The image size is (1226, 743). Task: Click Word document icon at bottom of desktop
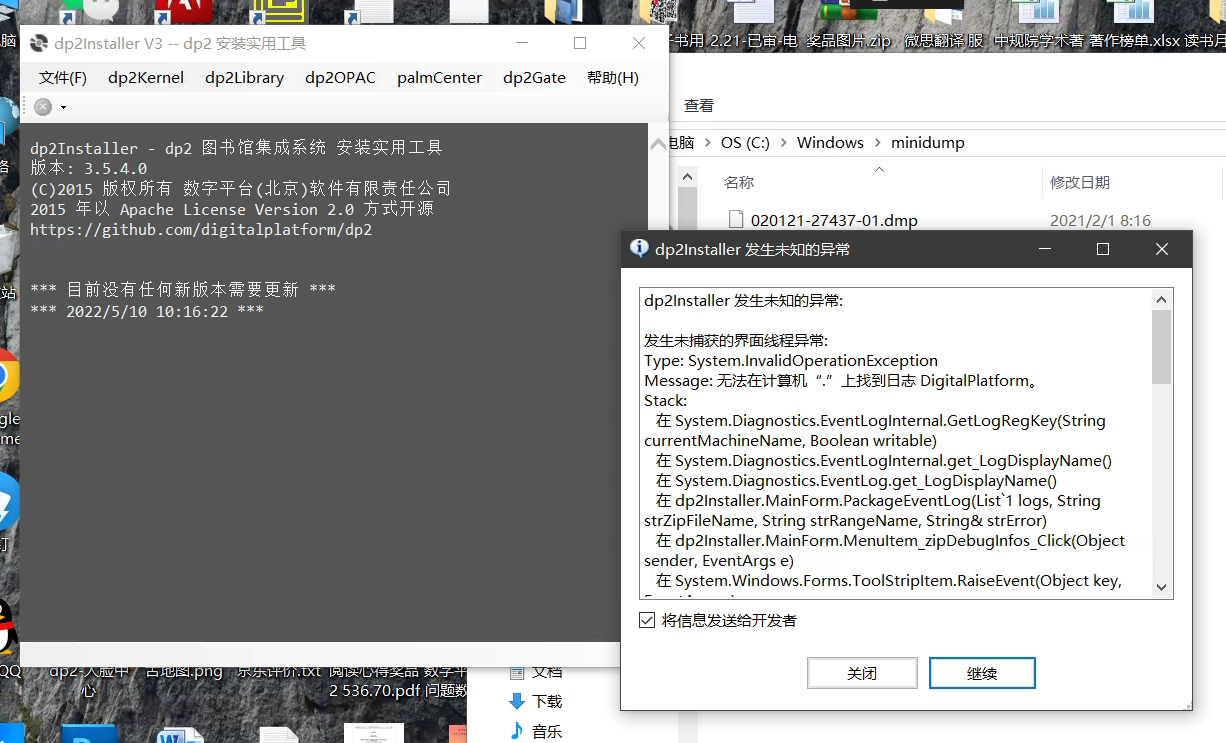pyautogui.click(x=181, y=735)
